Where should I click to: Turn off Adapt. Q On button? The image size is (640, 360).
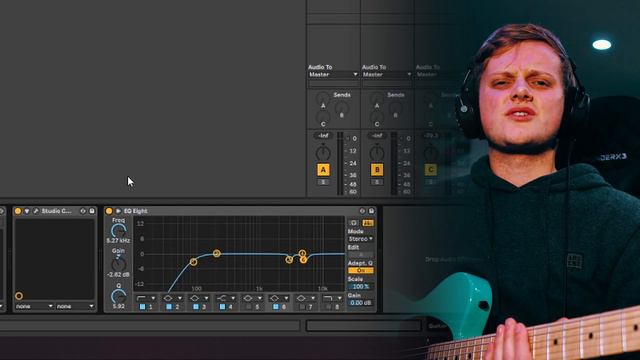tap(361, 271)
